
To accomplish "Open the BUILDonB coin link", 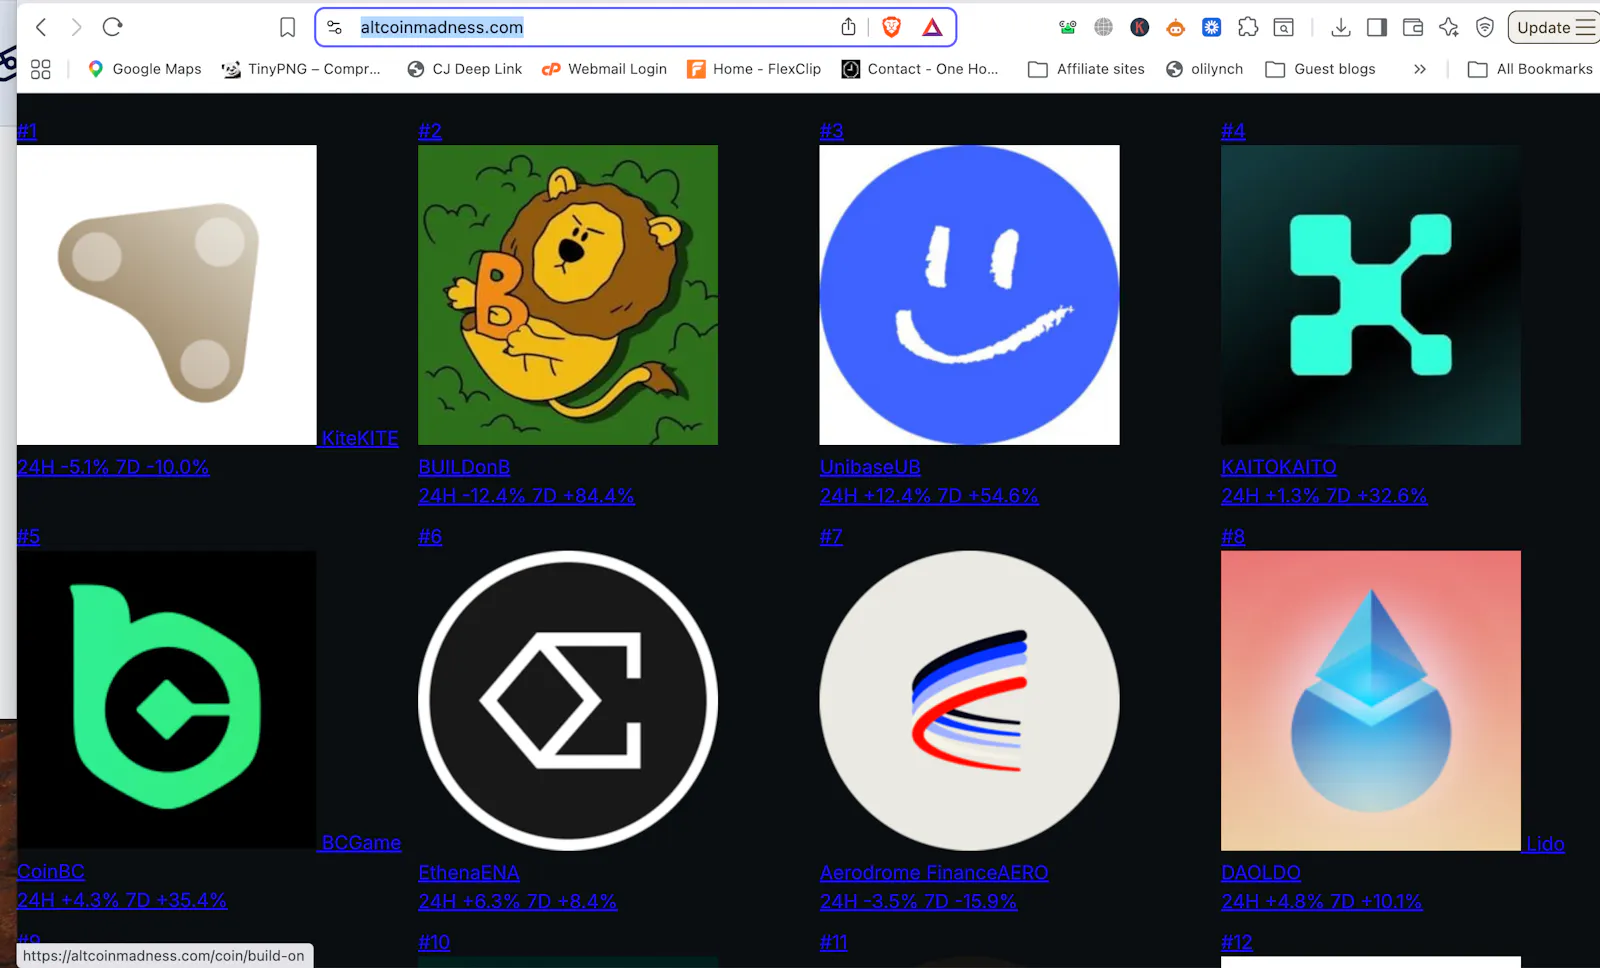I will point(464,467).
